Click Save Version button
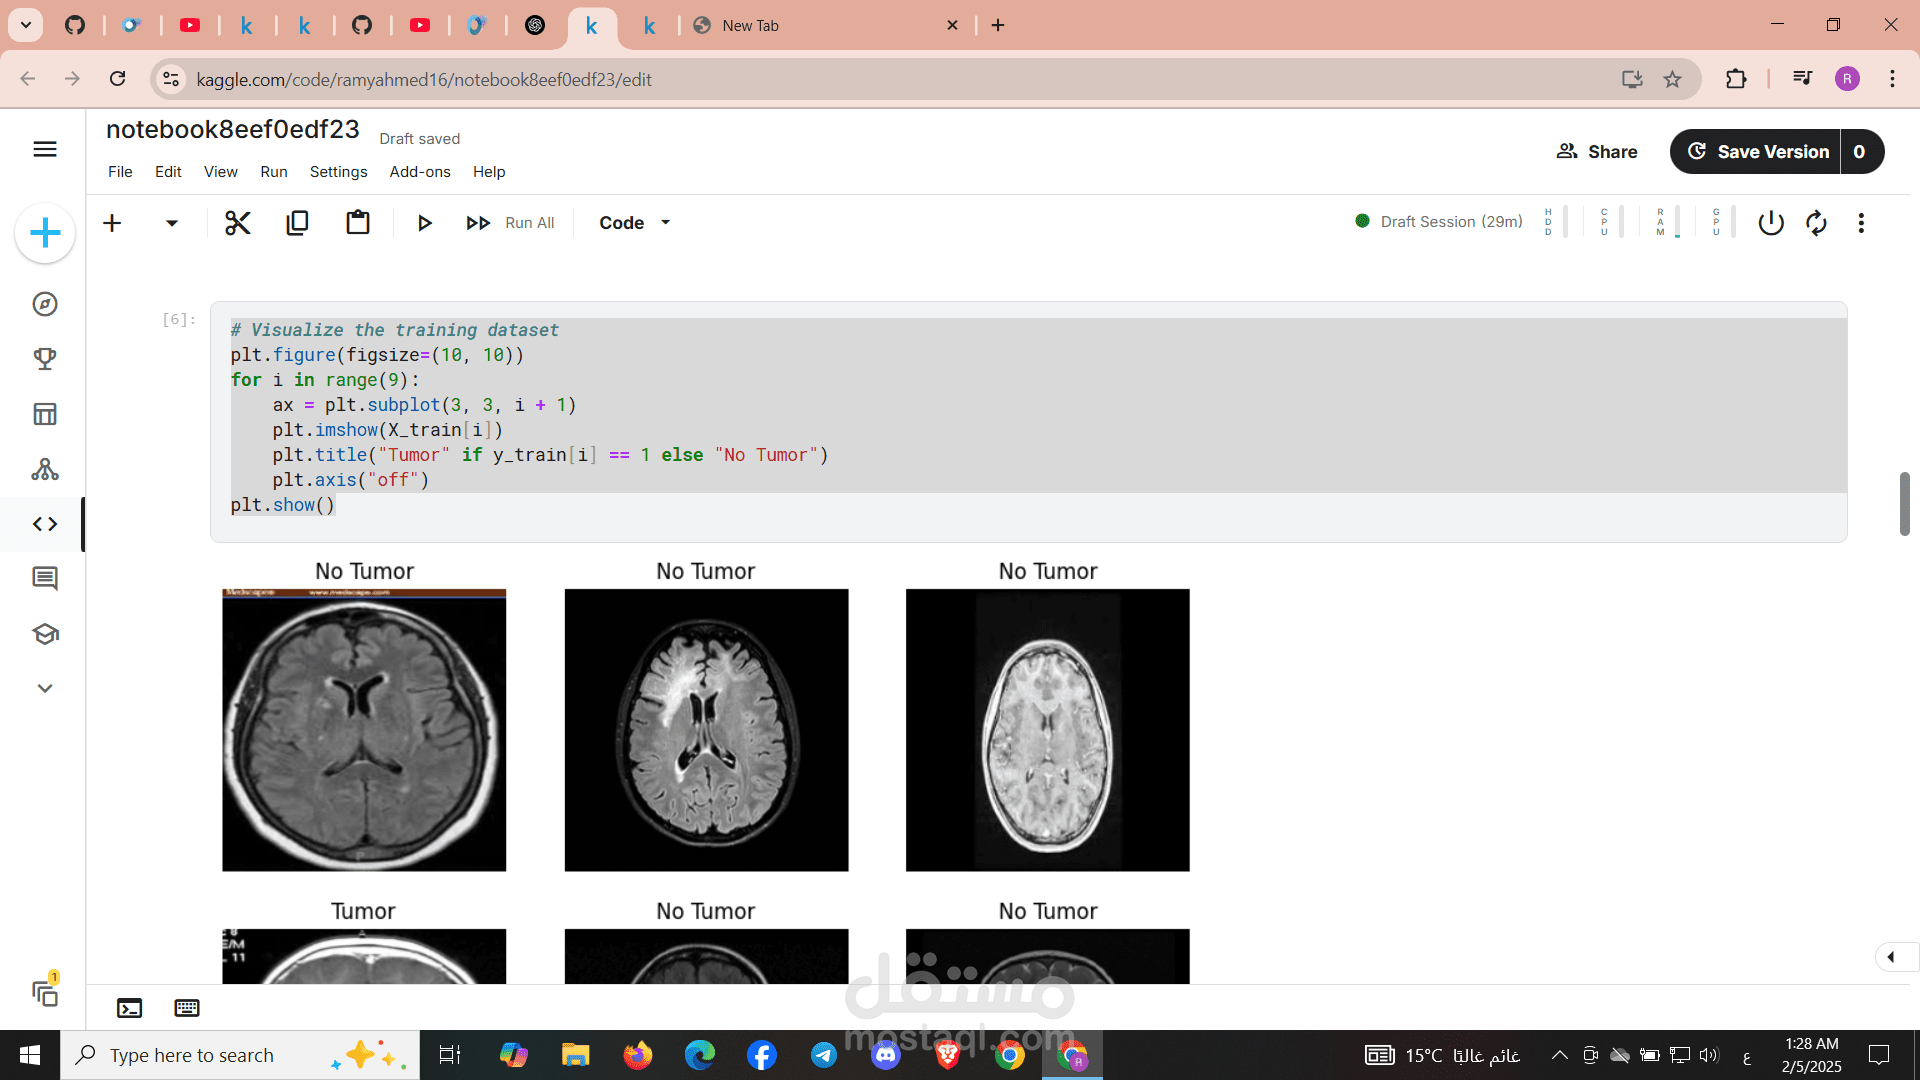1920x1080 pixels. (1756, 152)
